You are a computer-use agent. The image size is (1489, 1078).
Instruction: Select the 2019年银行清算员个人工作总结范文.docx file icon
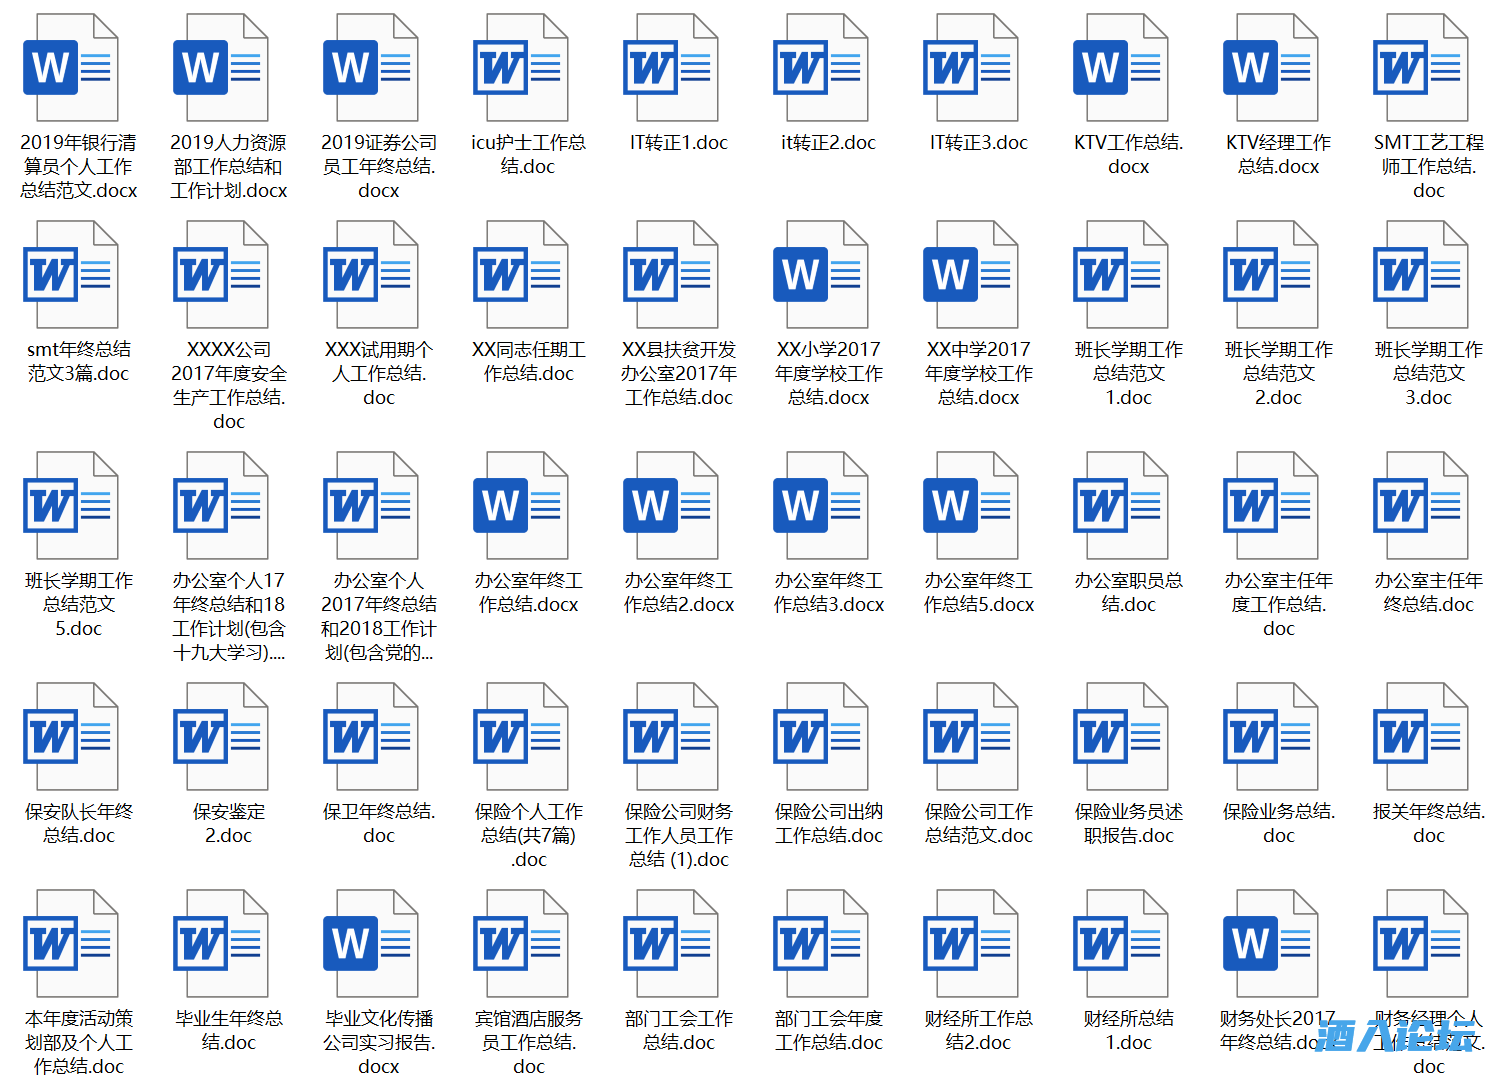pos(70,68)
